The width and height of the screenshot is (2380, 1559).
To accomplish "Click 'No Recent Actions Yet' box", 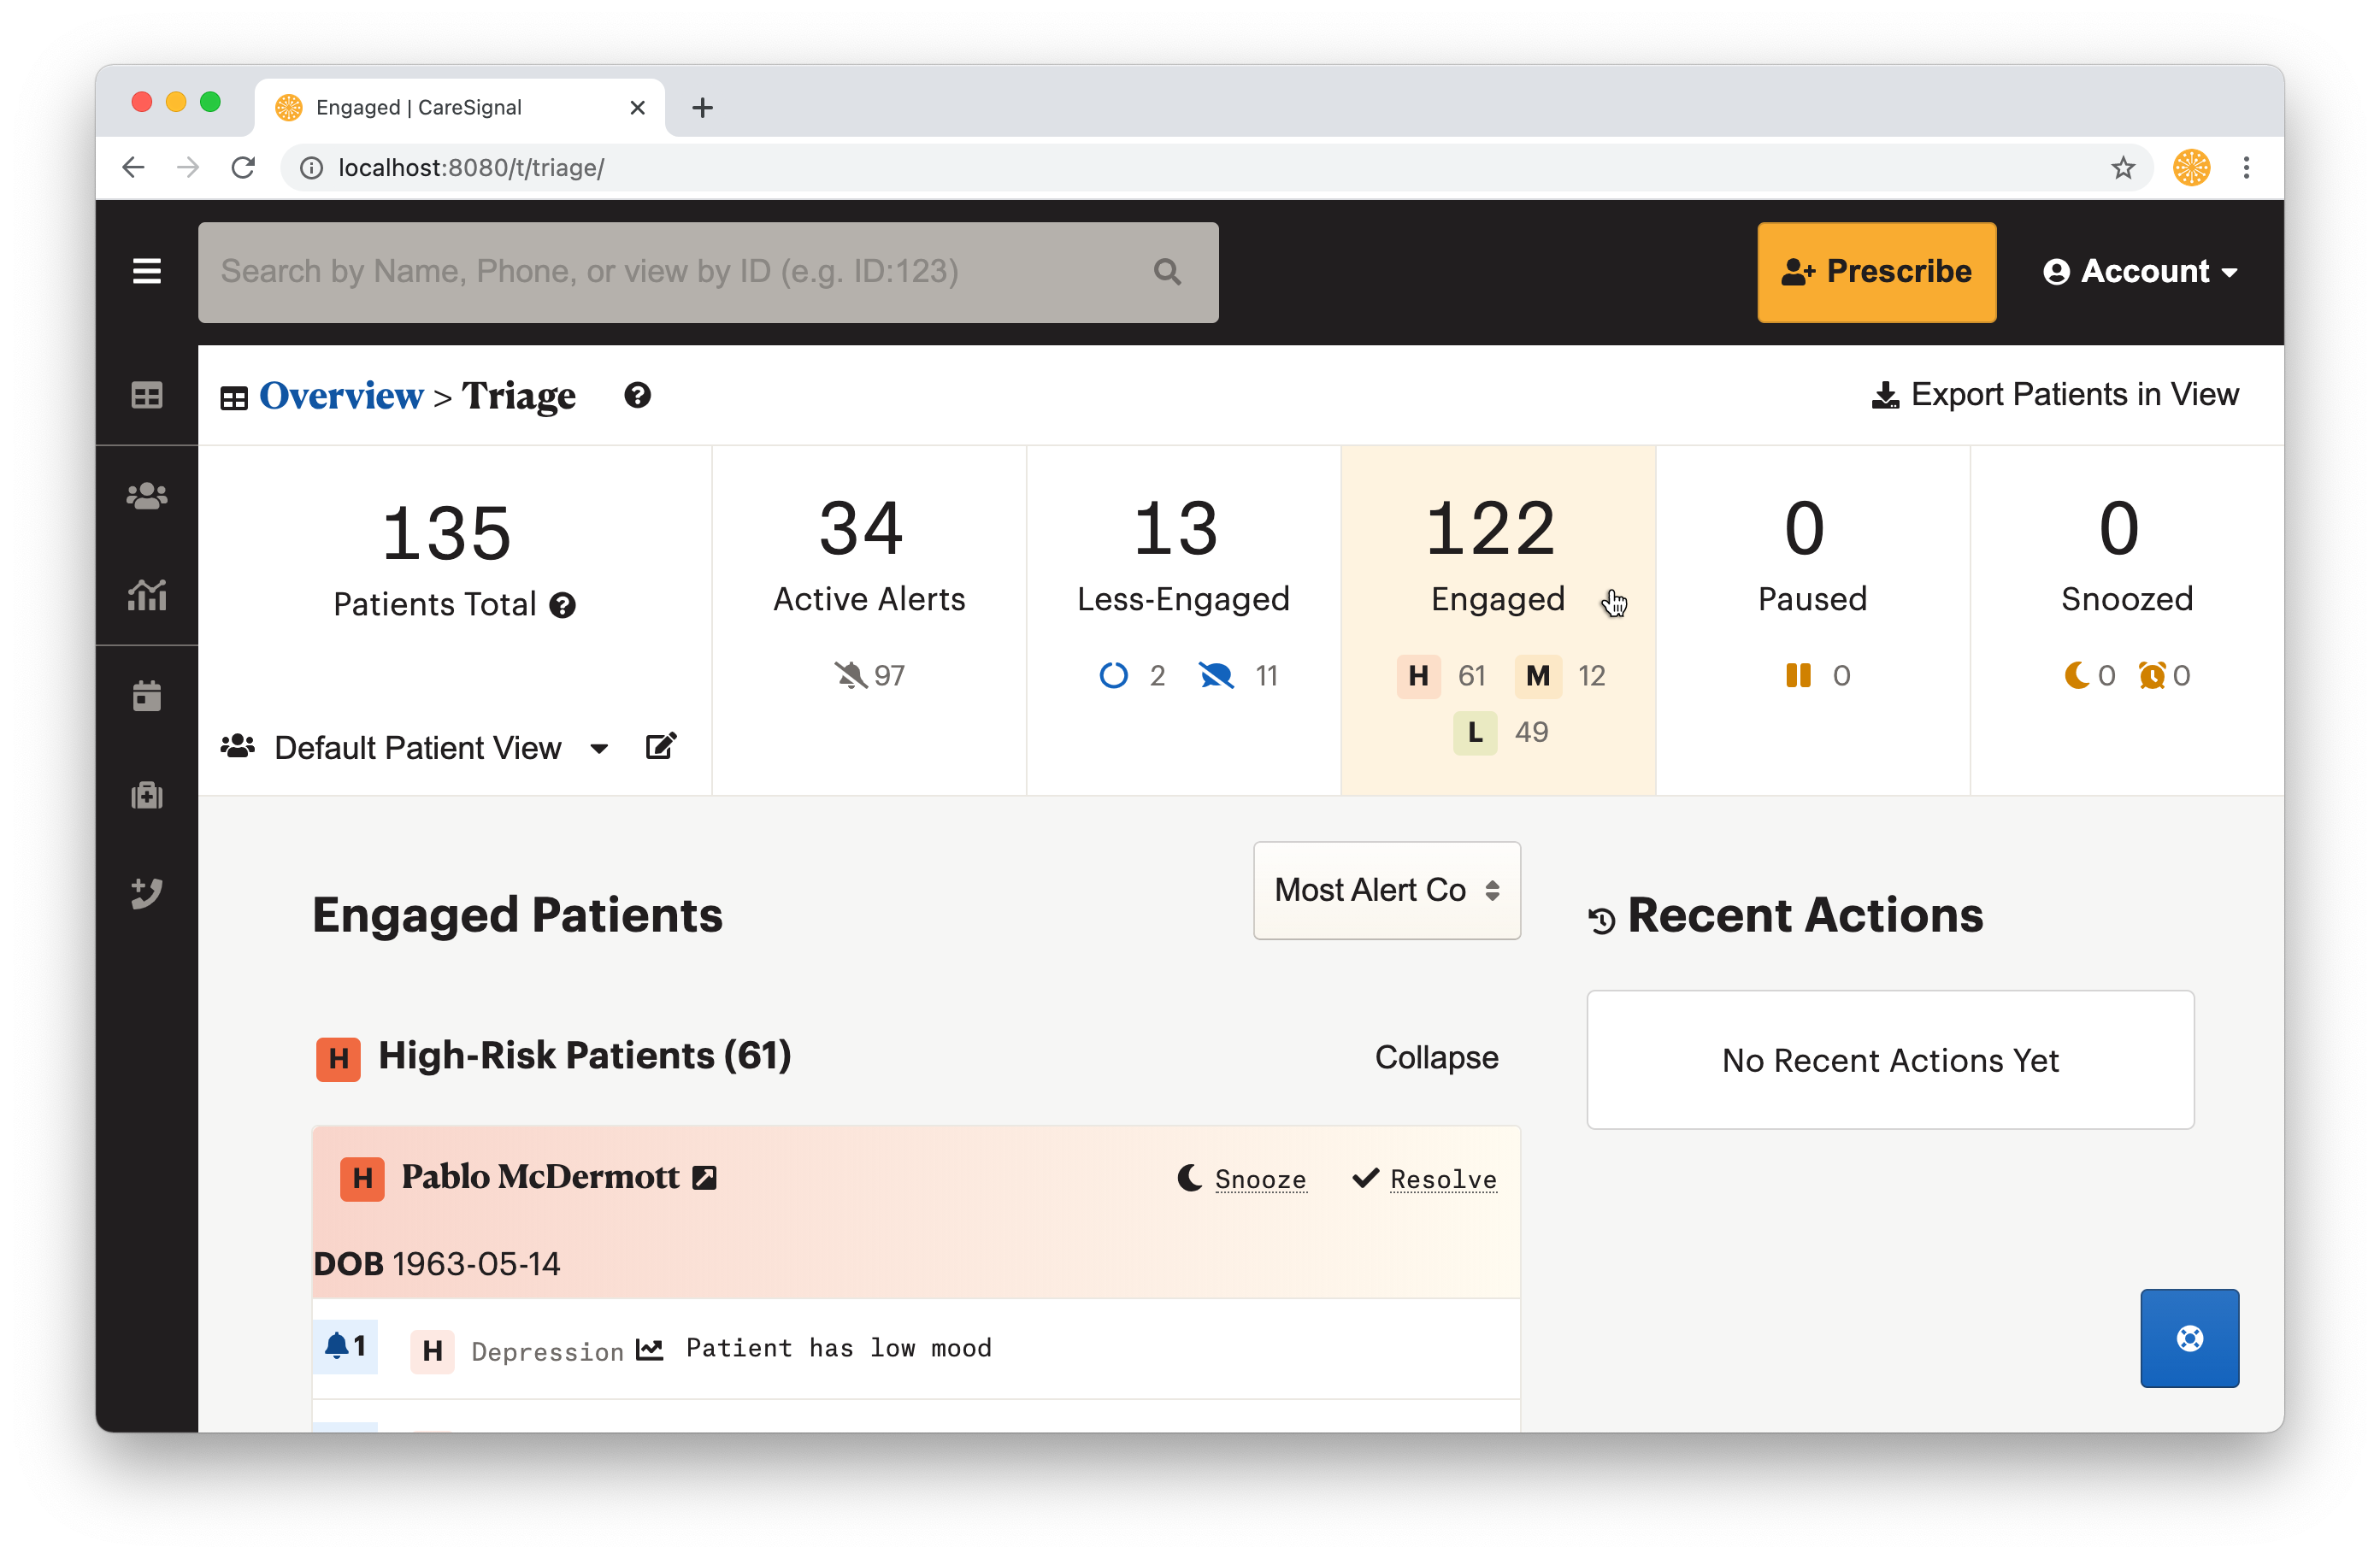I will 1890,1060.
